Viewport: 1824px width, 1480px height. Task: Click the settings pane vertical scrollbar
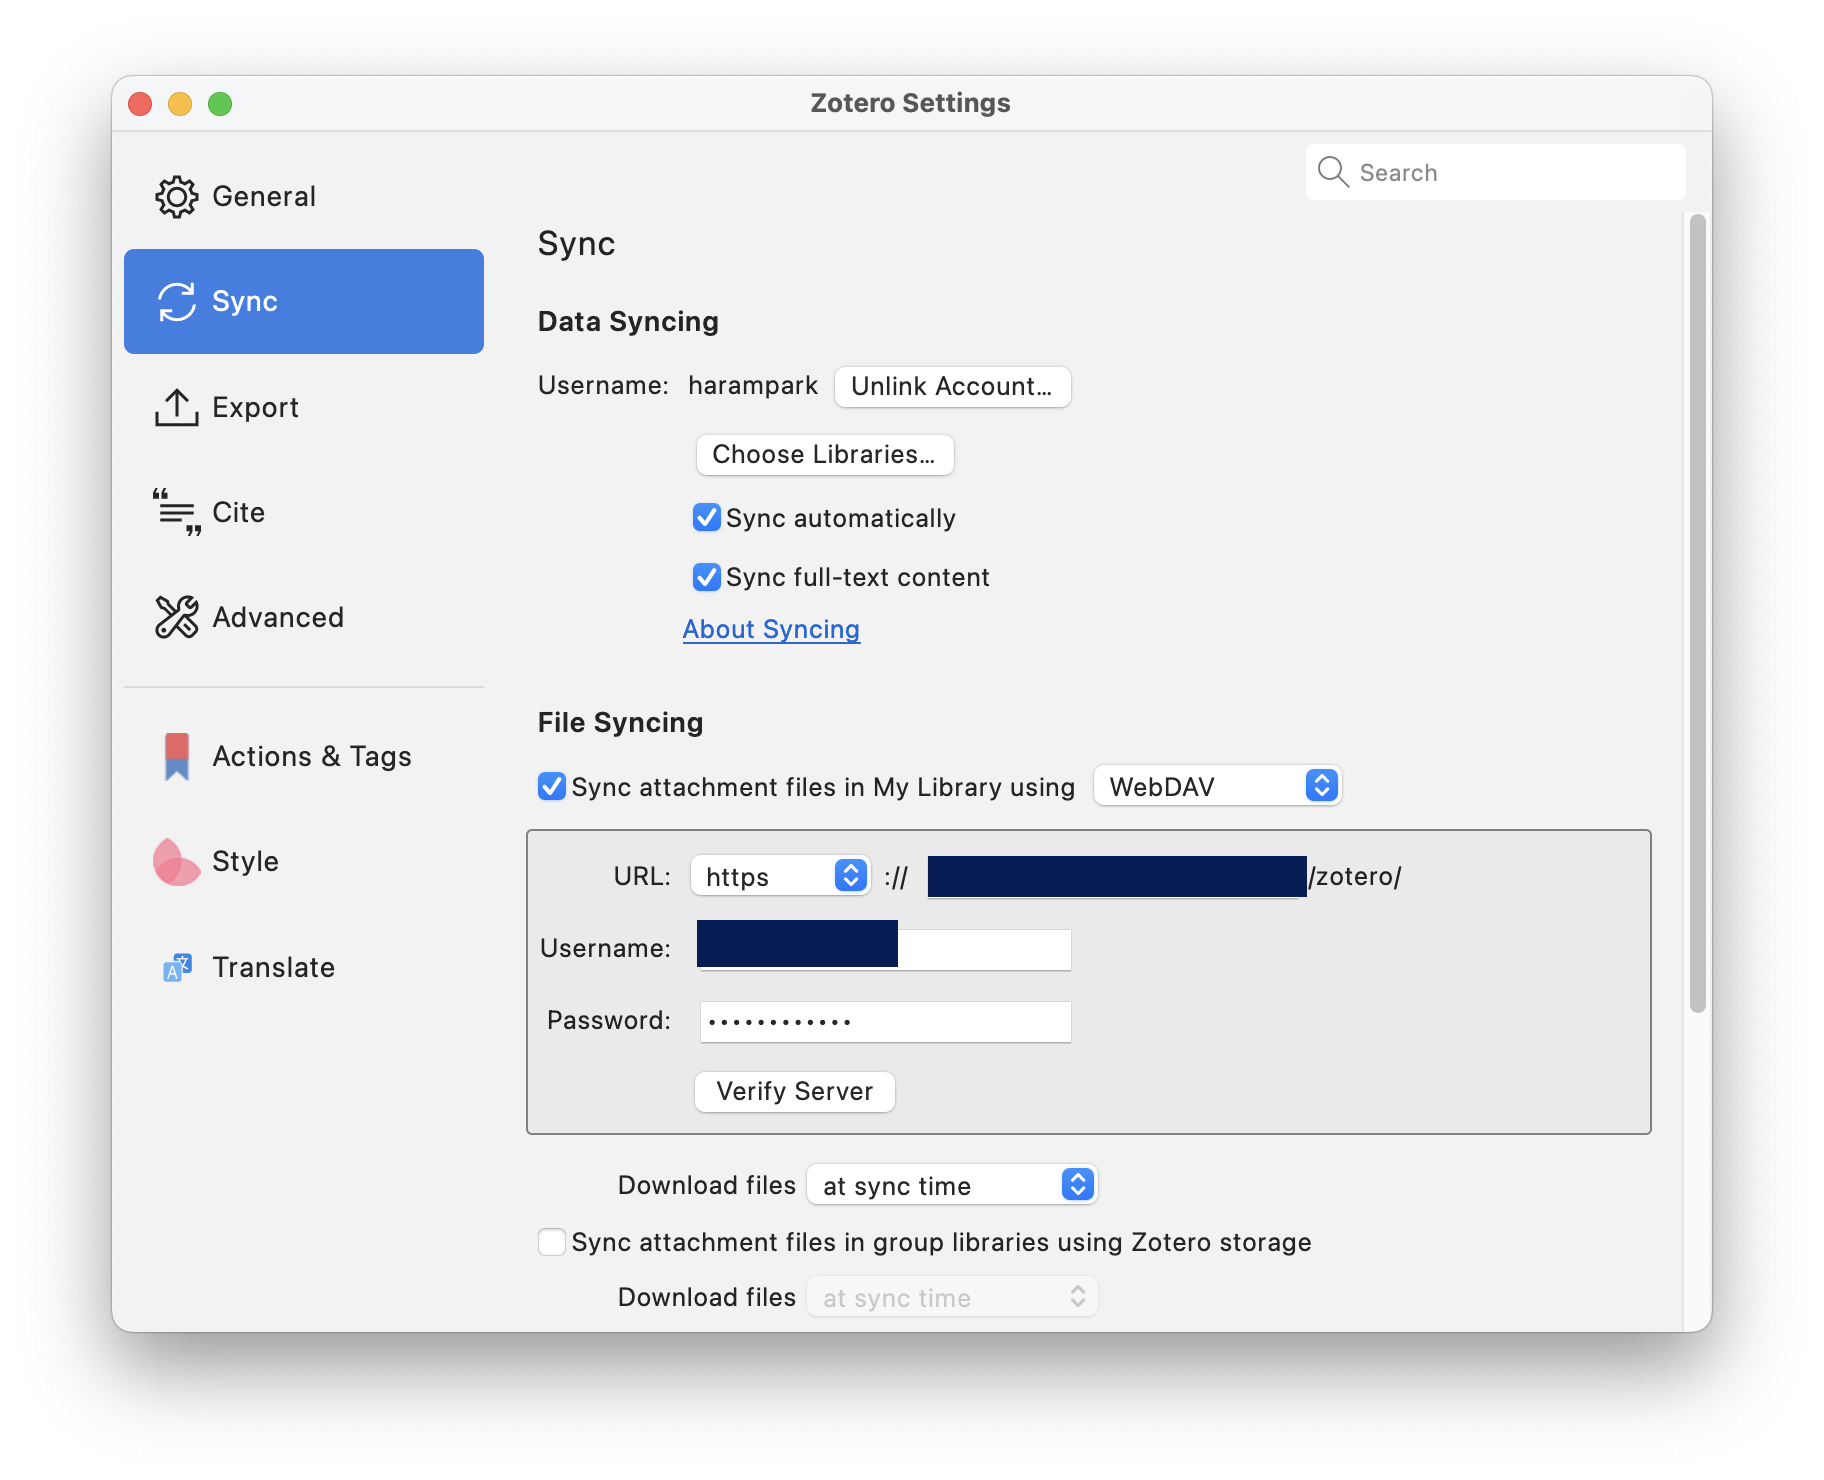pyautogui.click(x=1697, y=613)
